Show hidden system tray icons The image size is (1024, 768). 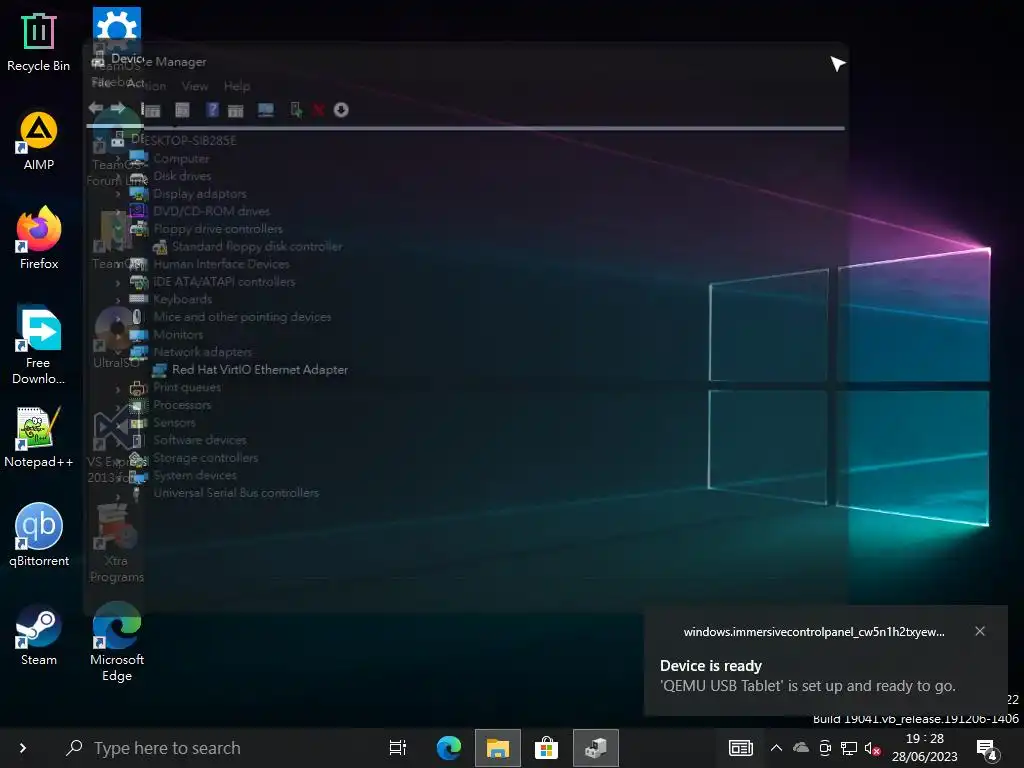(x=776, y=748)
